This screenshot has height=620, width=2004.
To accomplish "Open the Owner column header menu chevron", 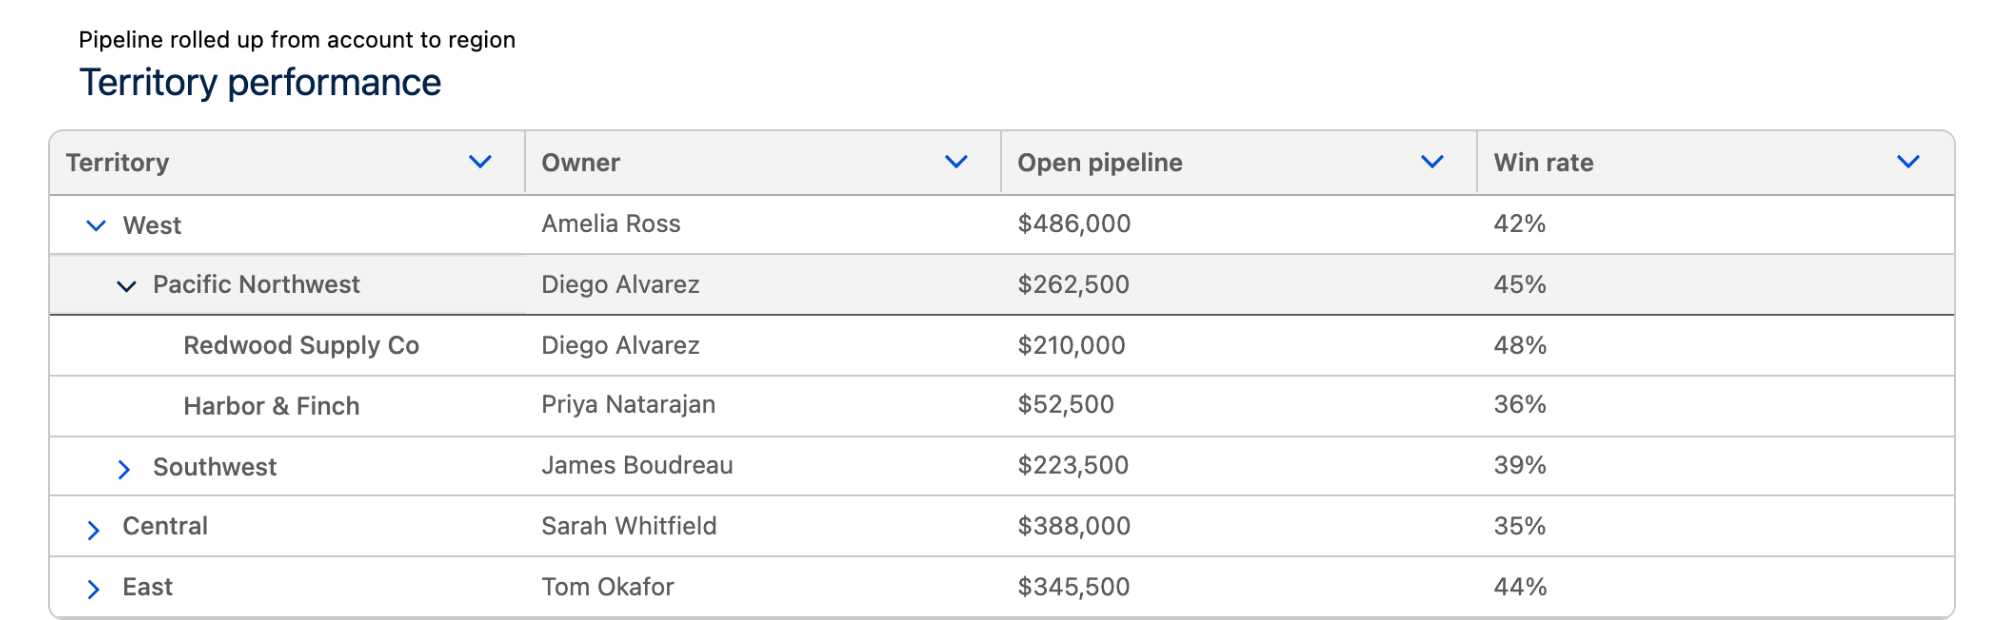I will tap(956, 162).
